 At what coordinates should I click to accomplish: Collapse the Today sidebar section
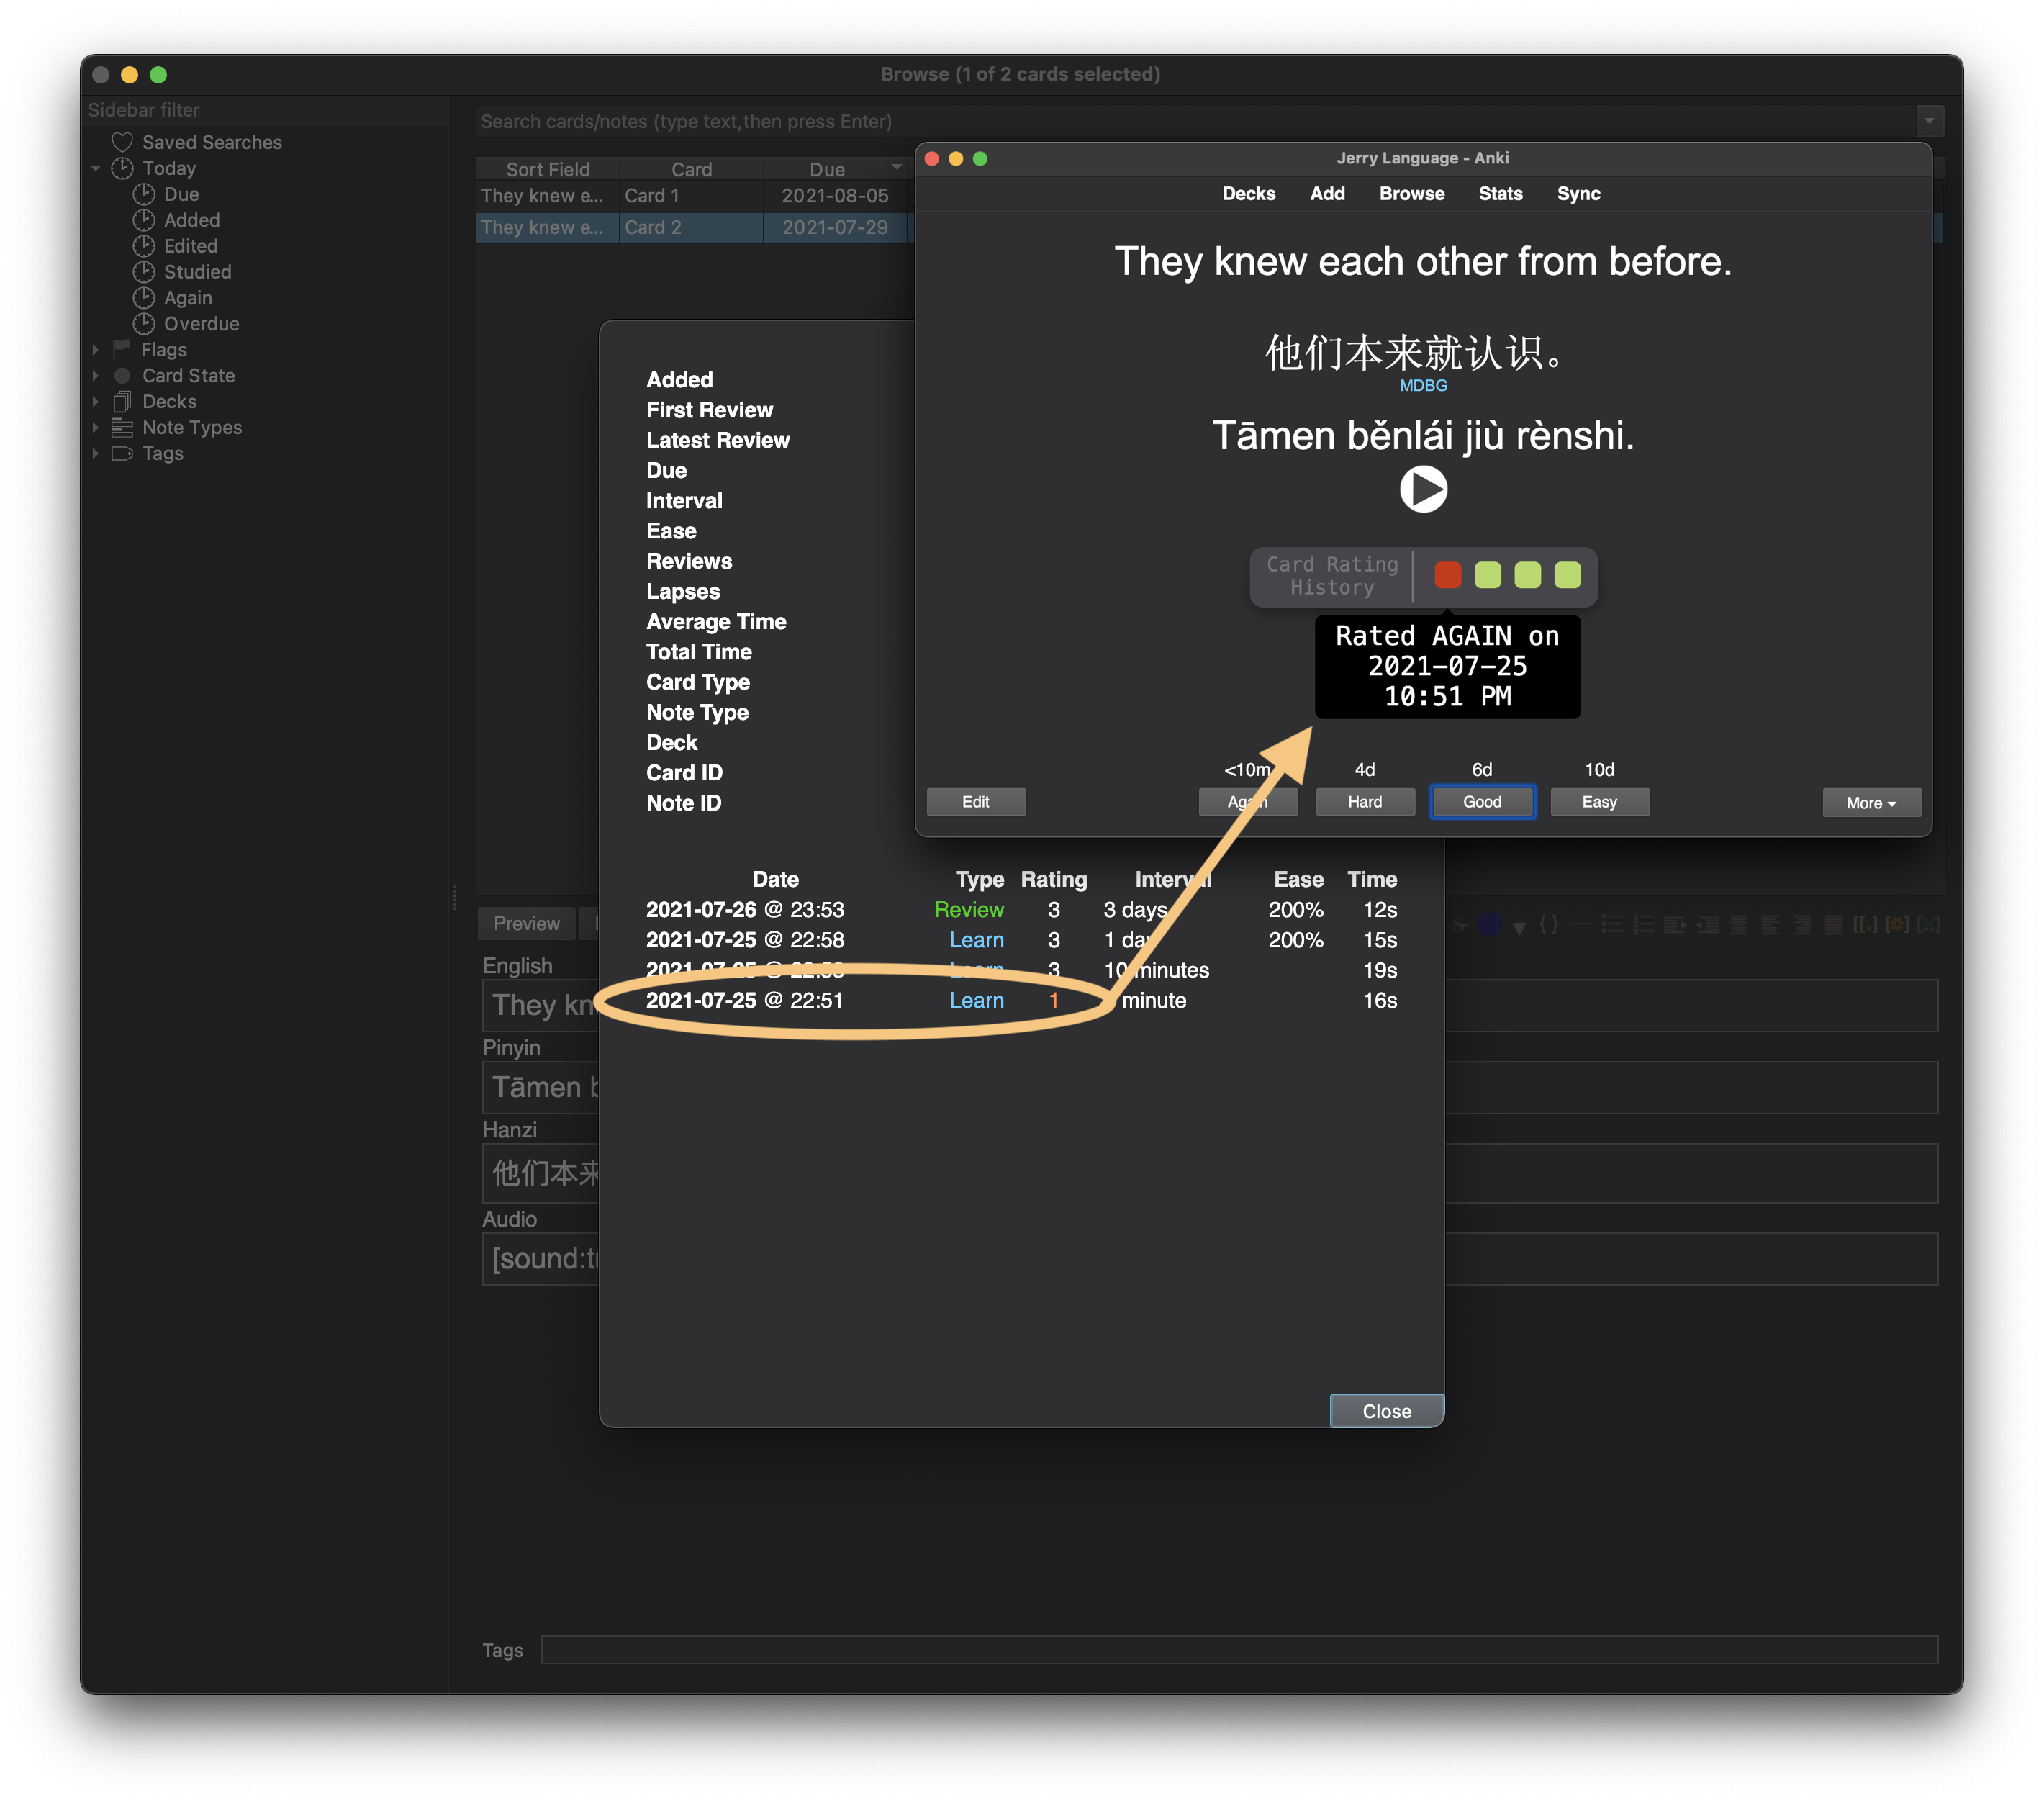pyautogui.click(x=96, y=168)
